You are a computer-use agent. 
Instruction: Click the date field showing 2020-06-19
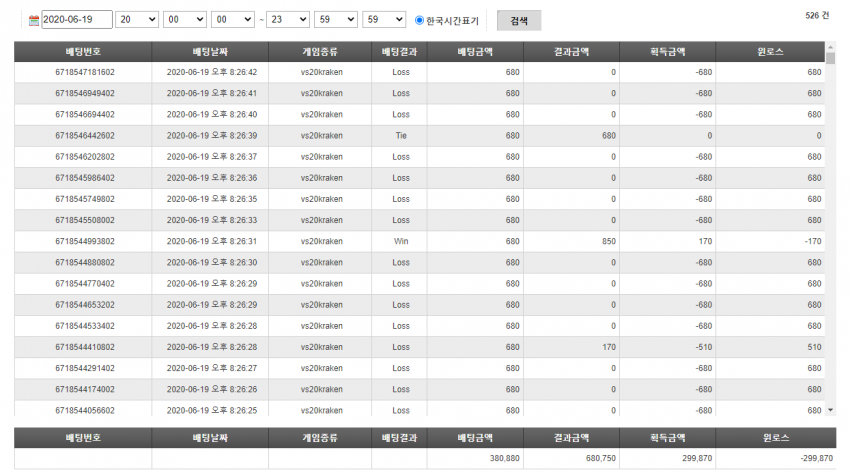pos(77,20)
